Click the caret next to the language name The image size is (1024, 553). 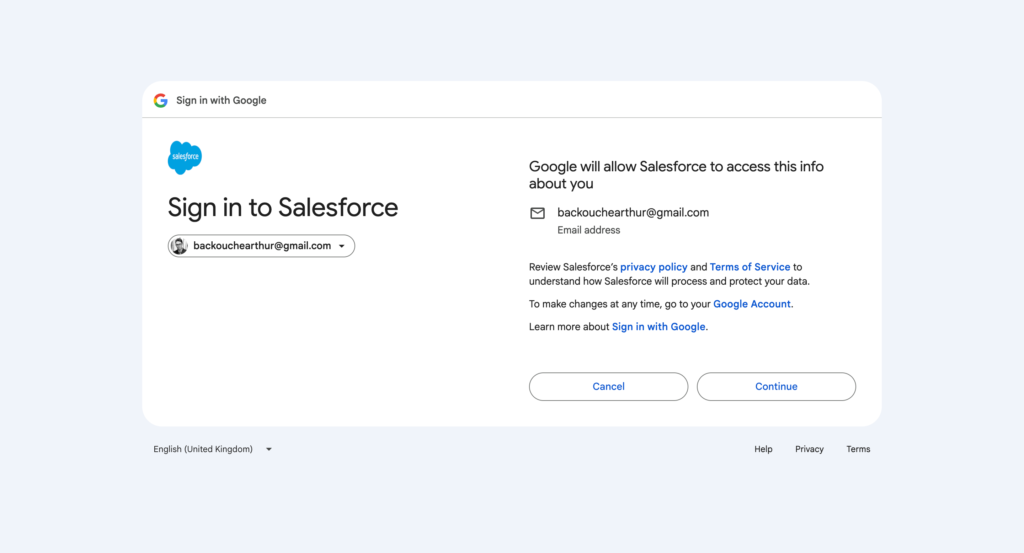tap(269, 450)
